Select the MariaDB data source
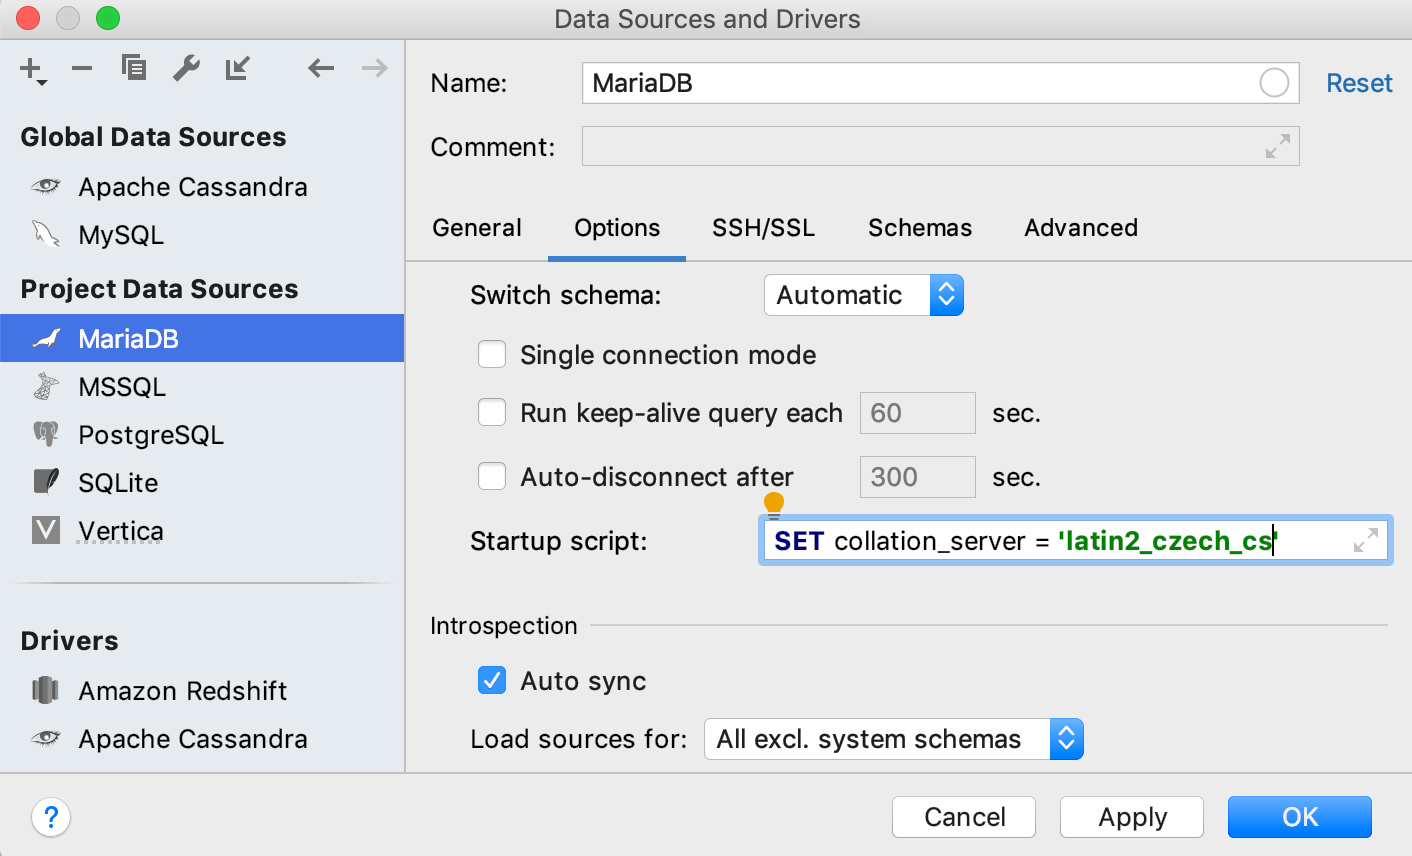Image resolution: width=1412 pixels, height=856 pixels. click(202, 339)
